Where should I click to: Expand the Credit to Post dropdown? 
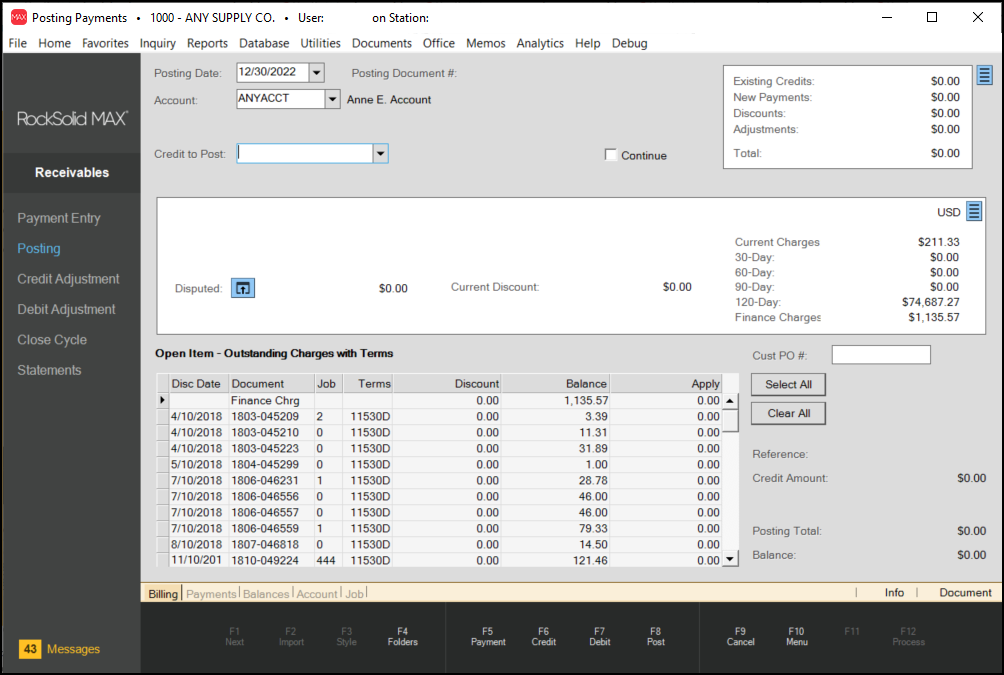coord(380,154)
